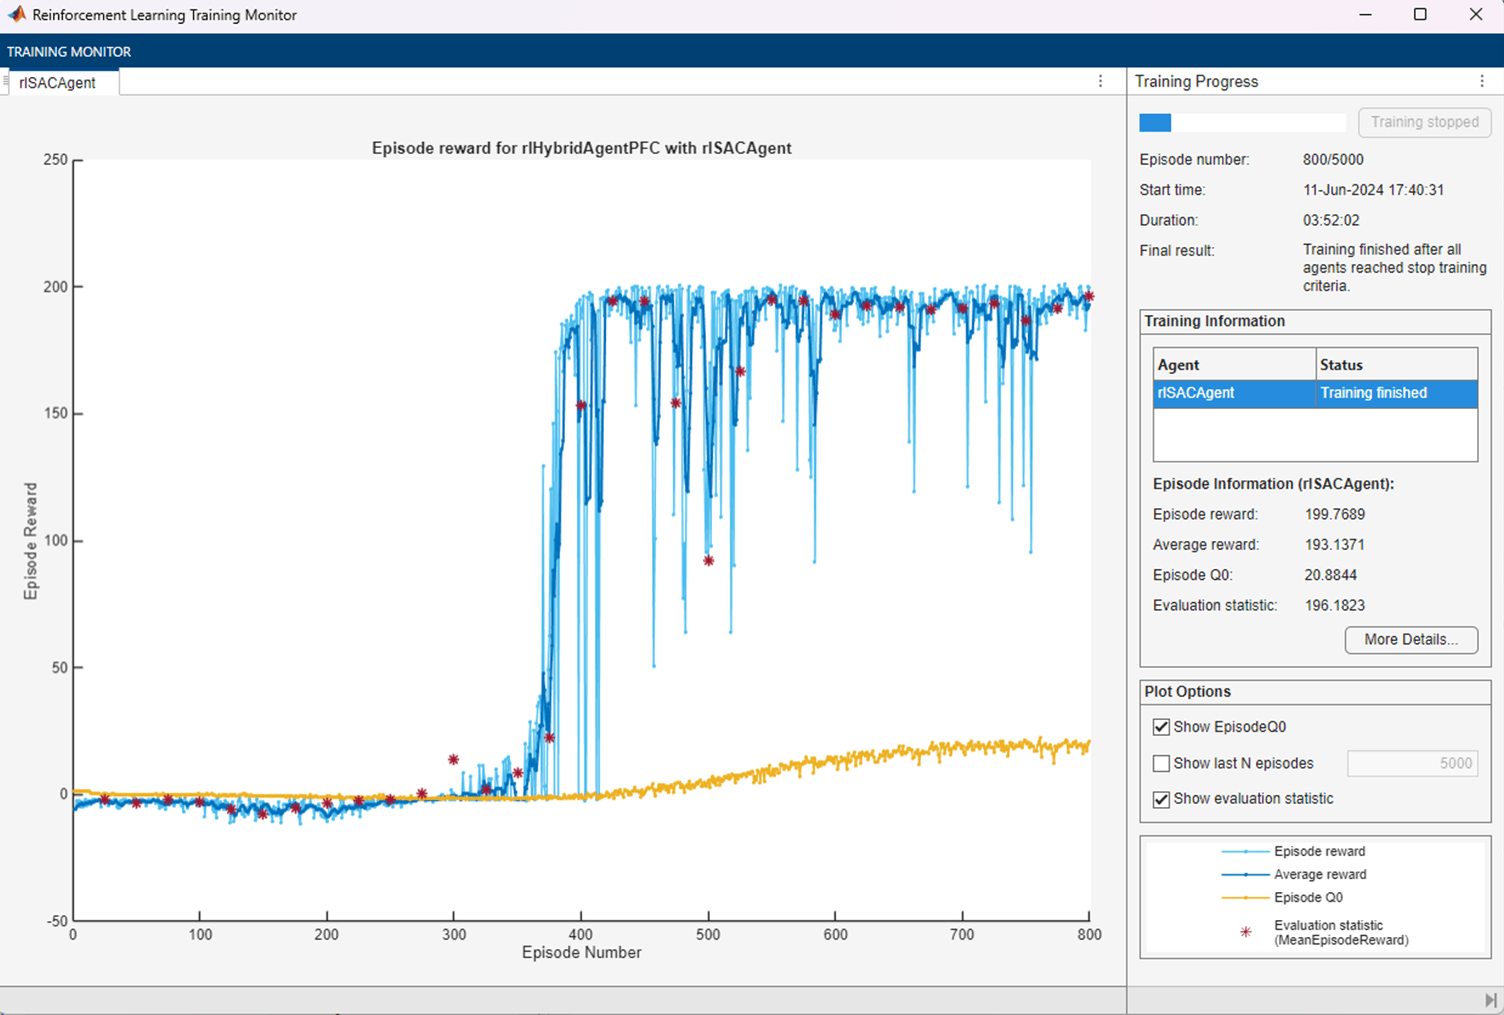Click the Average reward legend line sample
The image size is (1504, 1015).
tap(1245, 875)
